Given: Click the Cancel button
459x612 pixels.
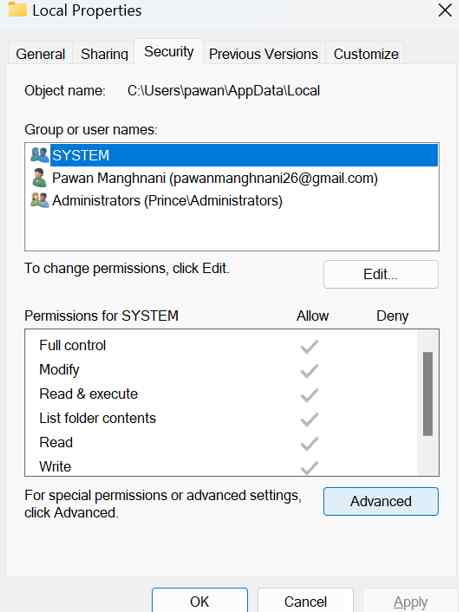Looking at the screenshot, I should coord(305,601).
